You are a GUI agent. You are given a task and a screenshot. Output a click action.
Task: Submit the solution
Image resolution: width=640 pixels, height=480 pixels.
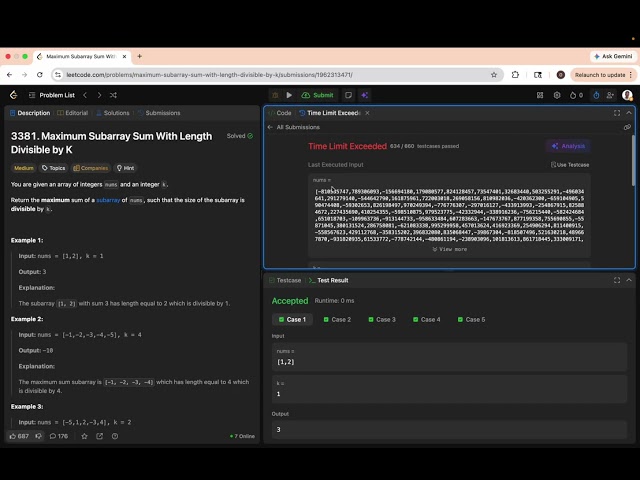point(318,95)
